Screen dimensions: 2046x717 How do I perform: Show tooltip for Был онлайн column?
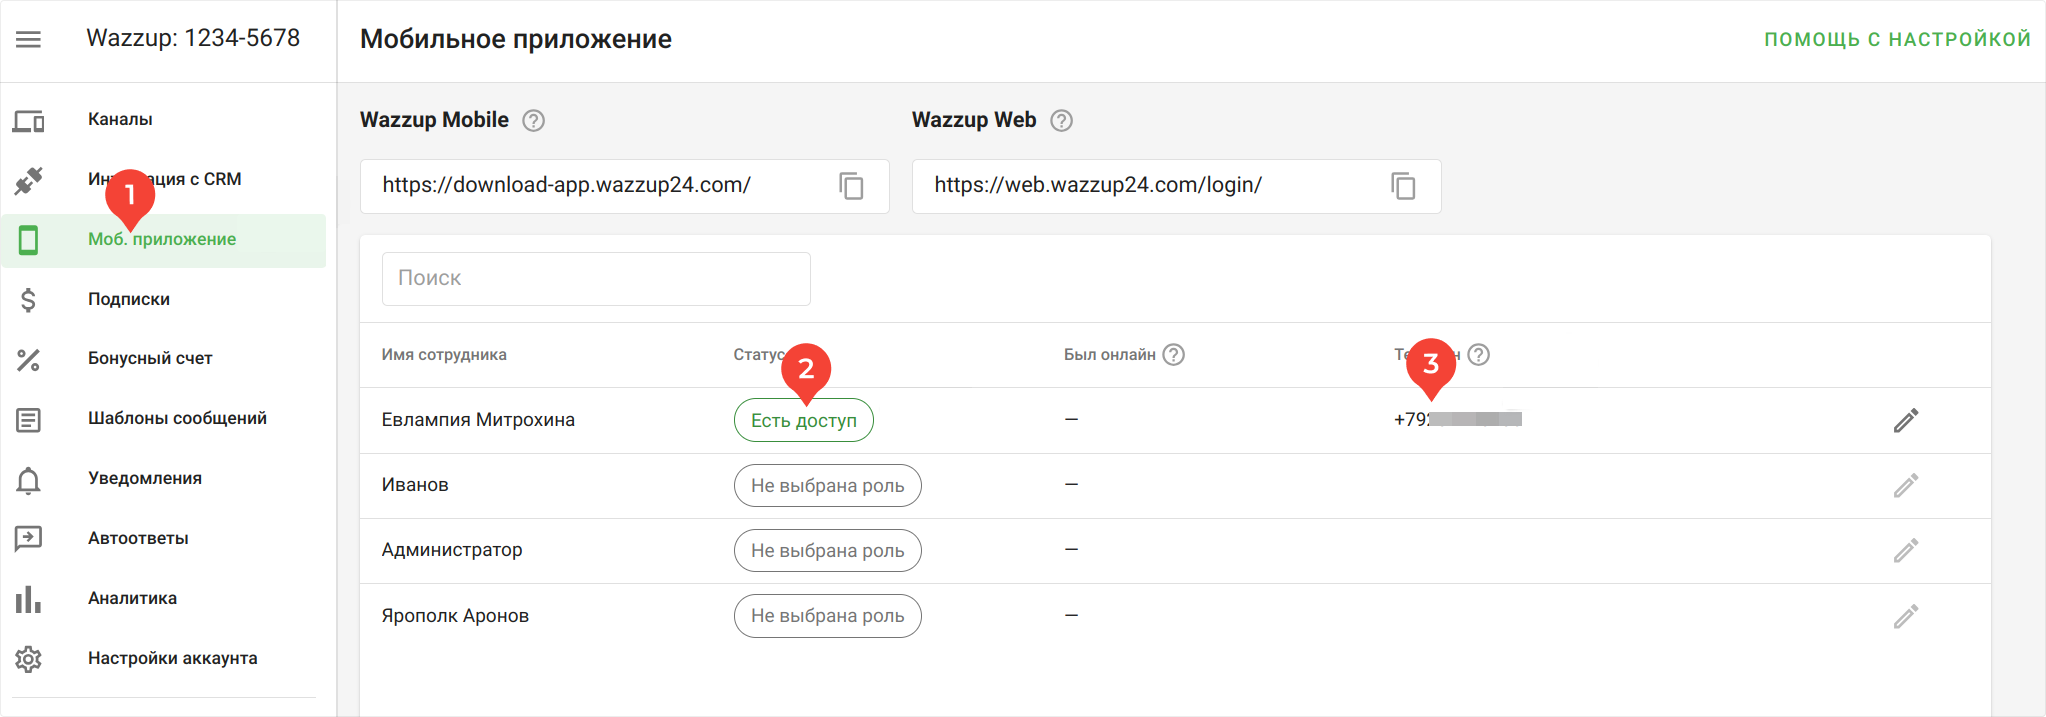tap(1174, 355)
